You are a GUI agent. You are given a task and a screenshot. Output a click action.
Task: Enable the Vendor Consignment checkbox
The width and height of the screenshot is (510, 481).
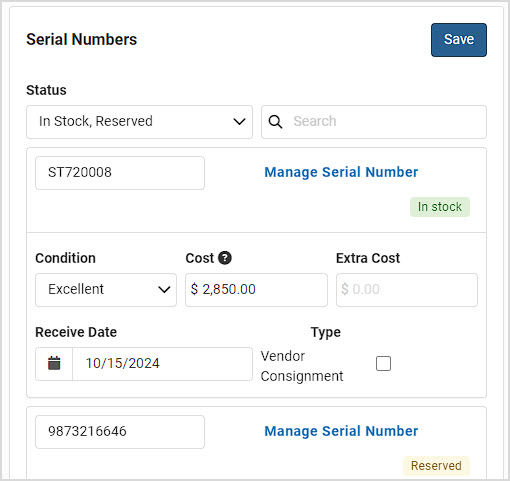tap(383, 363)
